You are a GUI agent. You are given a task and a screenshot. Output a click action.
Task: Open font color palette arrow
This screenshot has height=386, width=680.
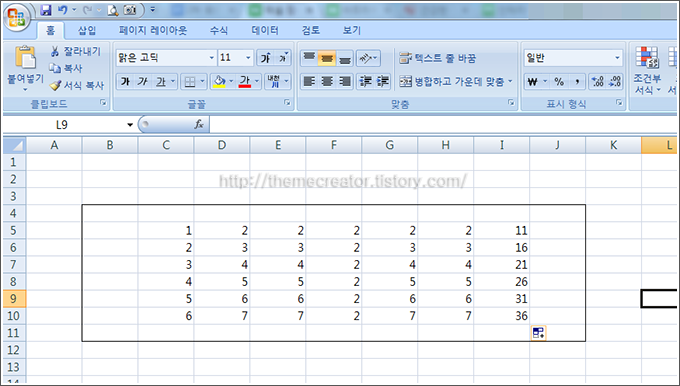pyautogui.click(x=257, y=81)
